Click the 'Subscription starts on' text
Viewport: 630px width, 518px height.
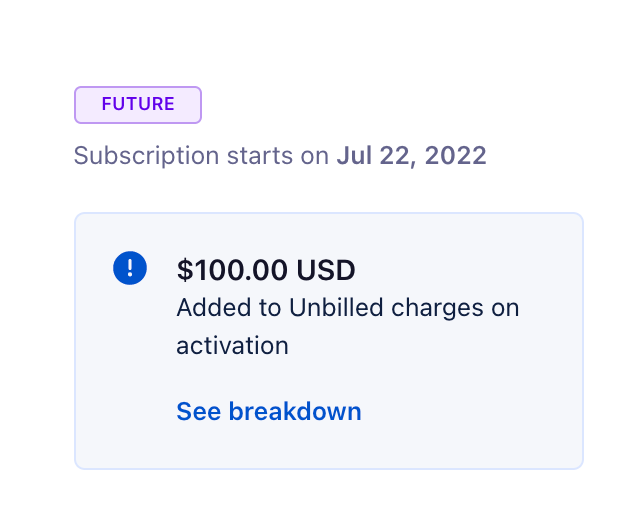tap(201, 156)
